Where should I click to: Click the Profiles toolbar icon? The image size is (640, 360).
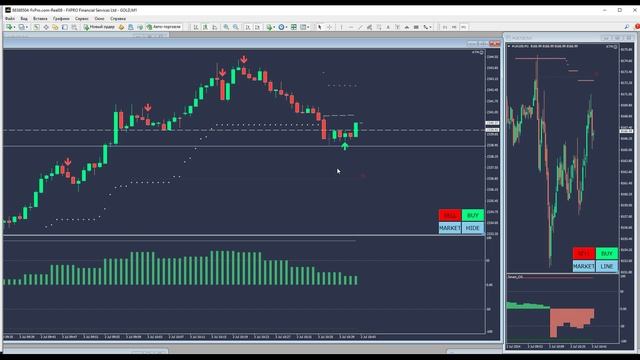21,27
